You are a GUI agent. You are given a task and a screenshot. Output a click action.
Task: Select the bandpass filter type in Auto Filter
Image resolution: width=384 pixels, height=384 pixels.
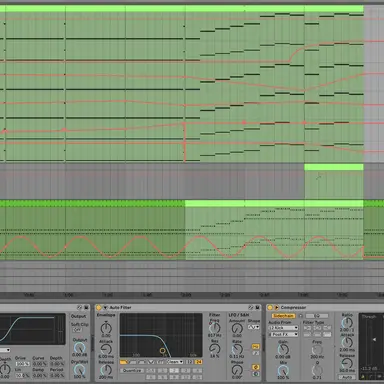tap(142, 362)
